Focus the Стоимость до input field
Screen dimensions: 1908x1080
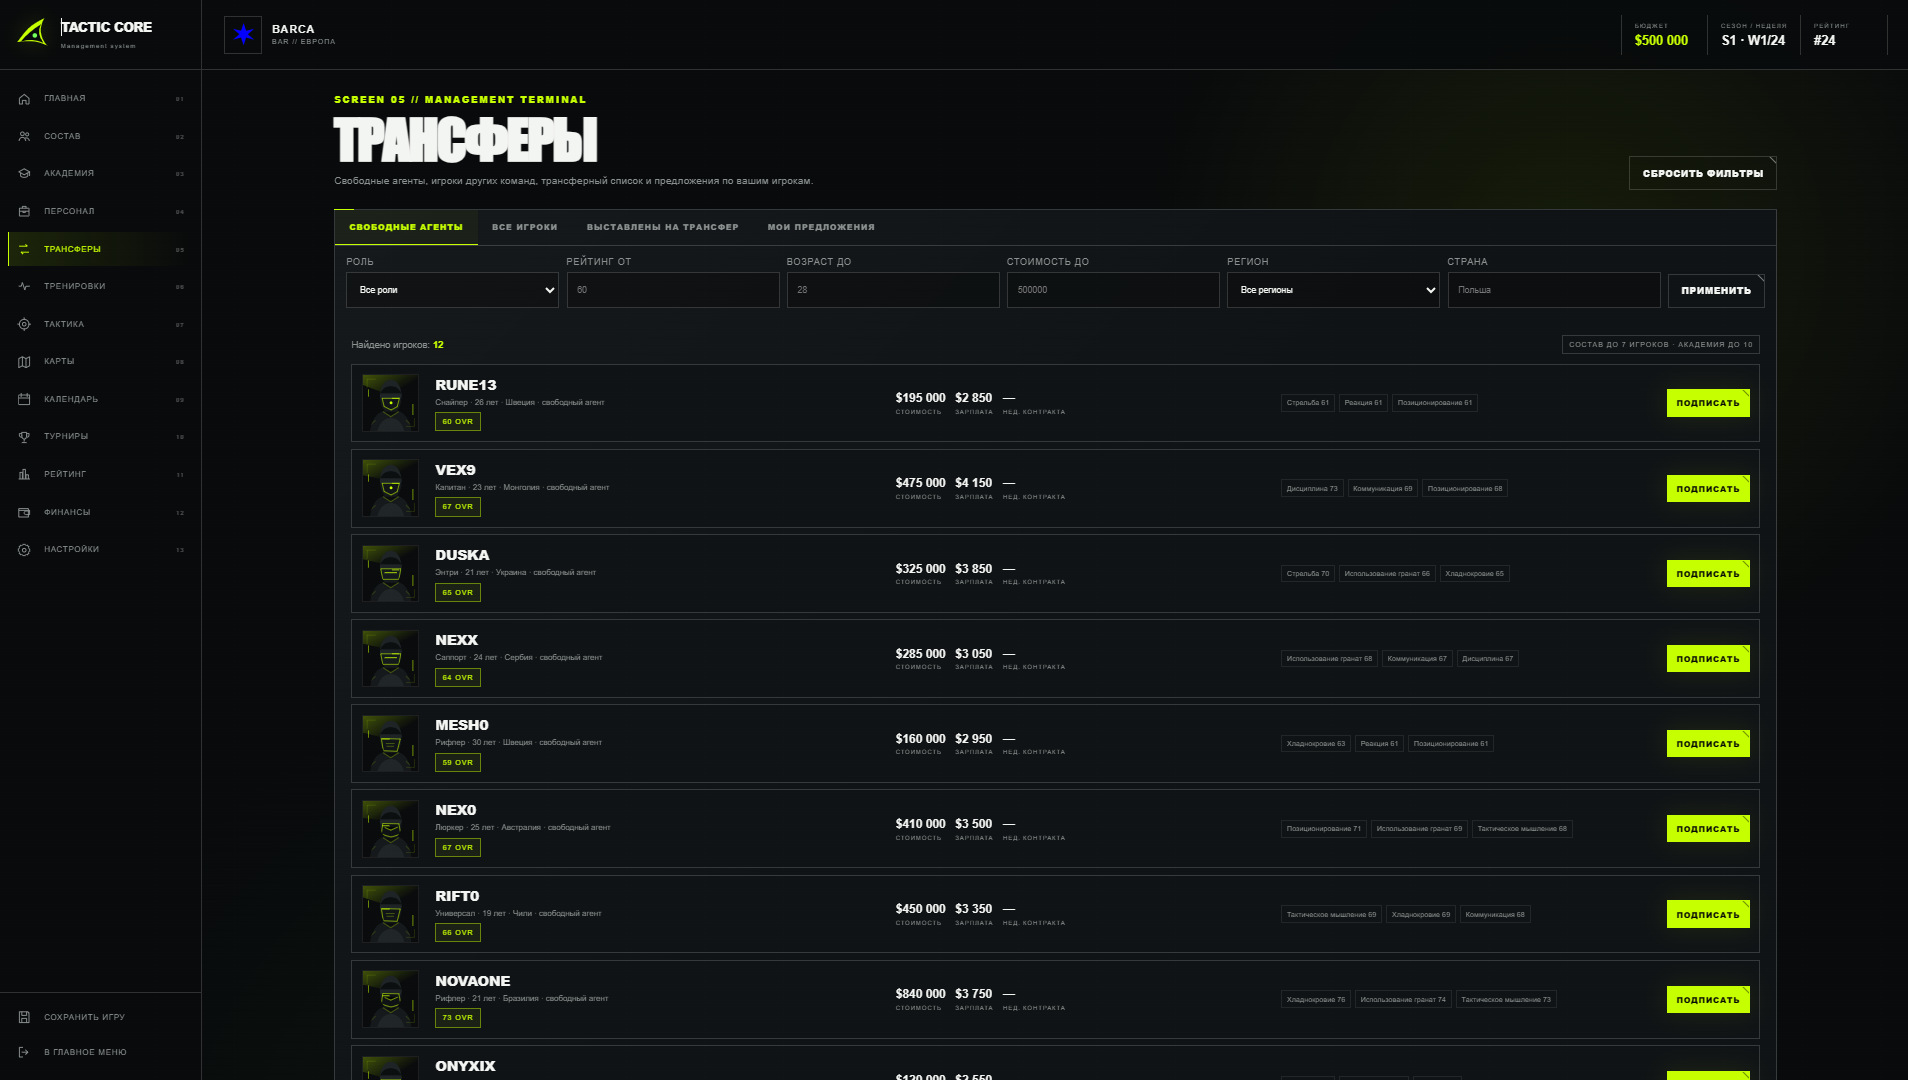pos(1113,290)
